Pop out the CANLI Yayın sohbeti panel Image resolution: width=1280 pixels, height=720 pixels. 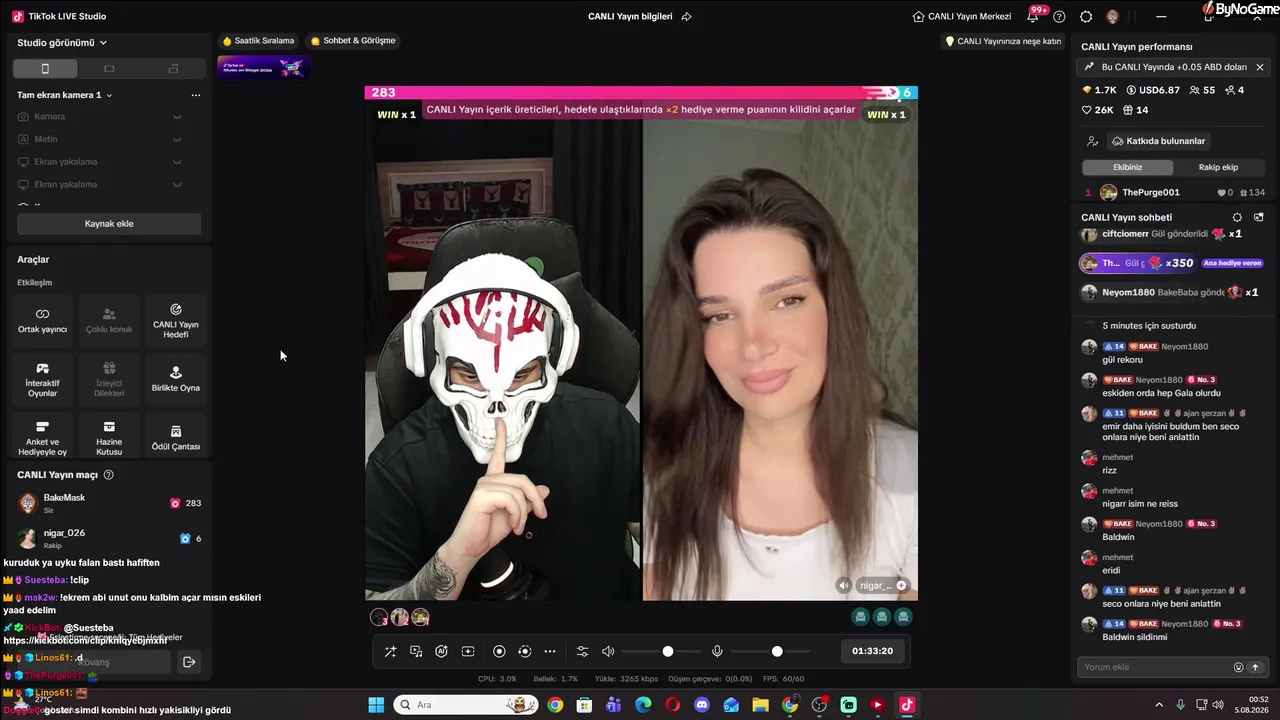click(1259, 217)
